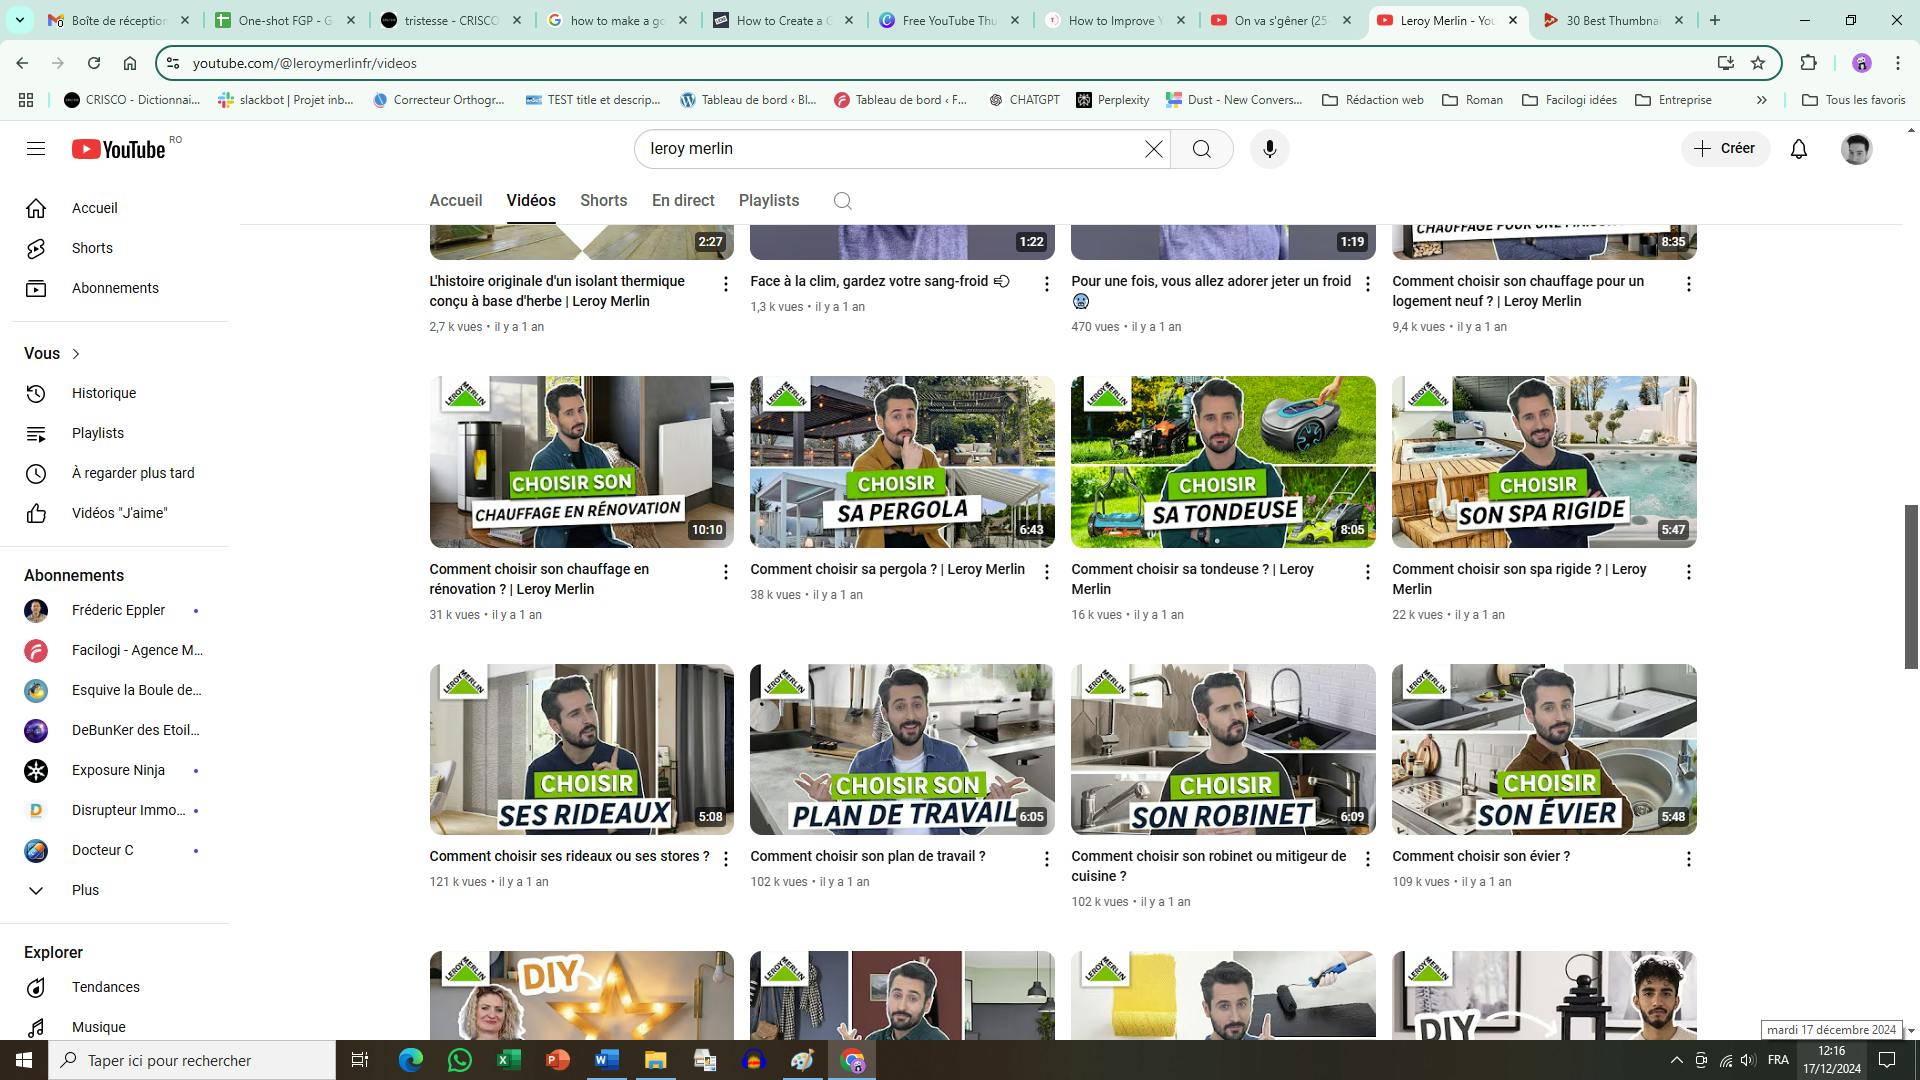
Task: Open options for Comment choisir ses rideaux video
Action: (x=725, y=859)
